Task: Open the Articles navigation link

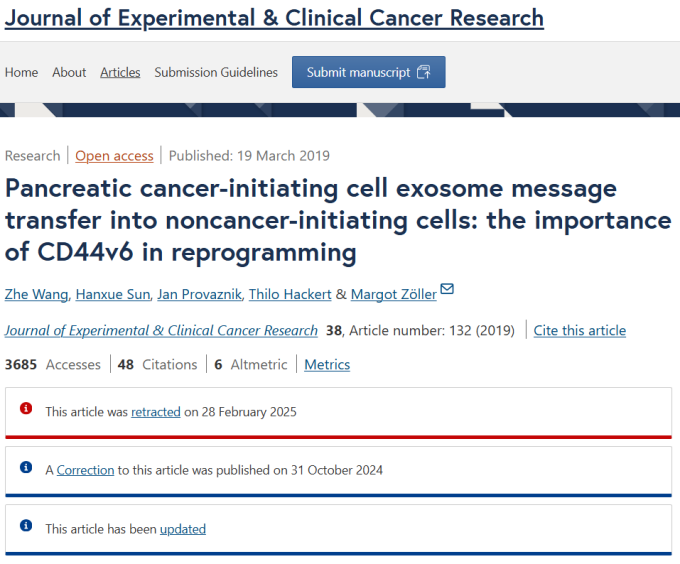Action: [x=120, y=72]
